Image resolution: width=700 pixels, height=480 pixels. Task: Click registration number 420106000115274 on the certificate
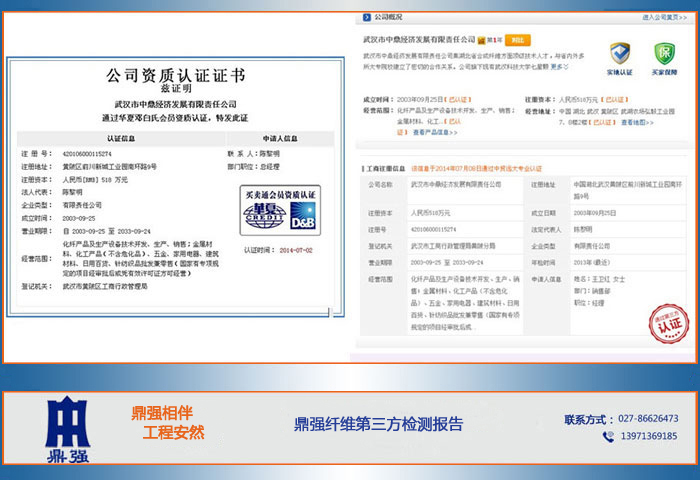[87, 154]
